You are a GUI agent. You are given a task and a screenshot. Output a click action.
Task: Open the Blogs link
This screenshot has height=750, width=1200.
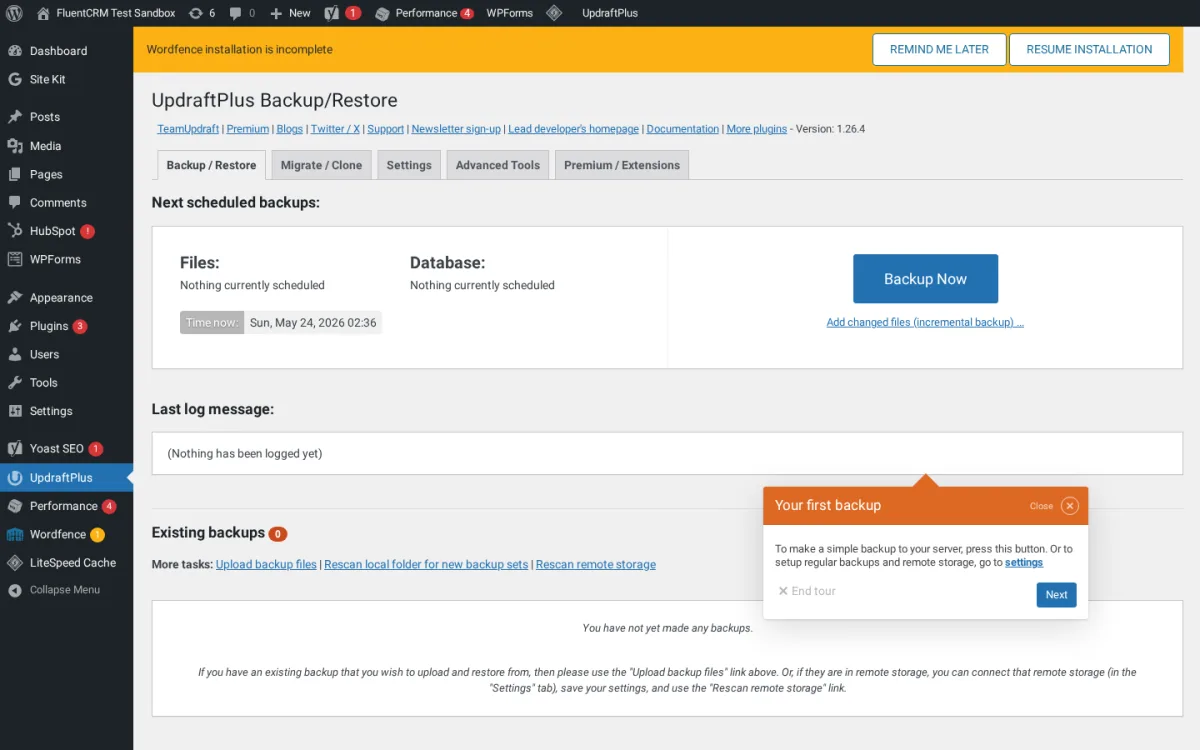tap(290, 129)
